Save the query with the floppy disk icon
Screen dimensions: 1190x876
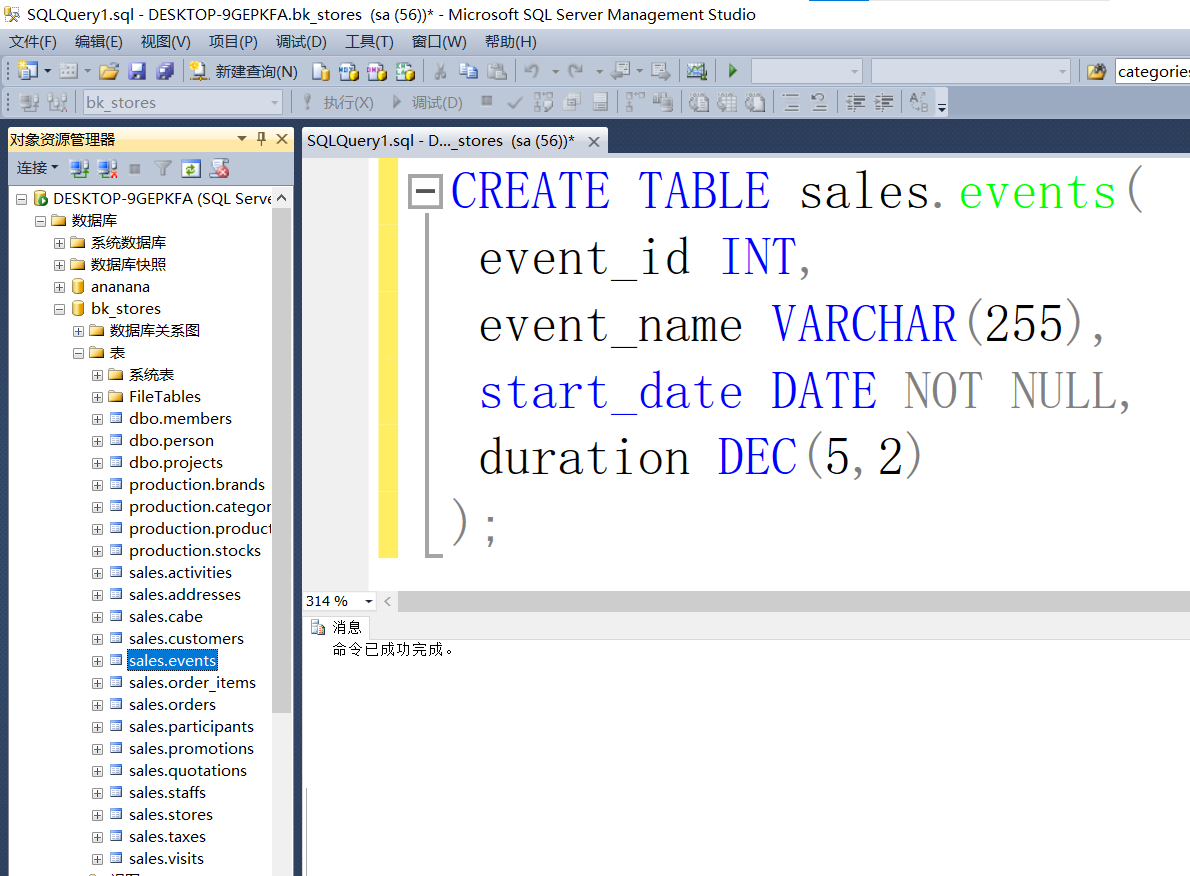click(137, 71)
